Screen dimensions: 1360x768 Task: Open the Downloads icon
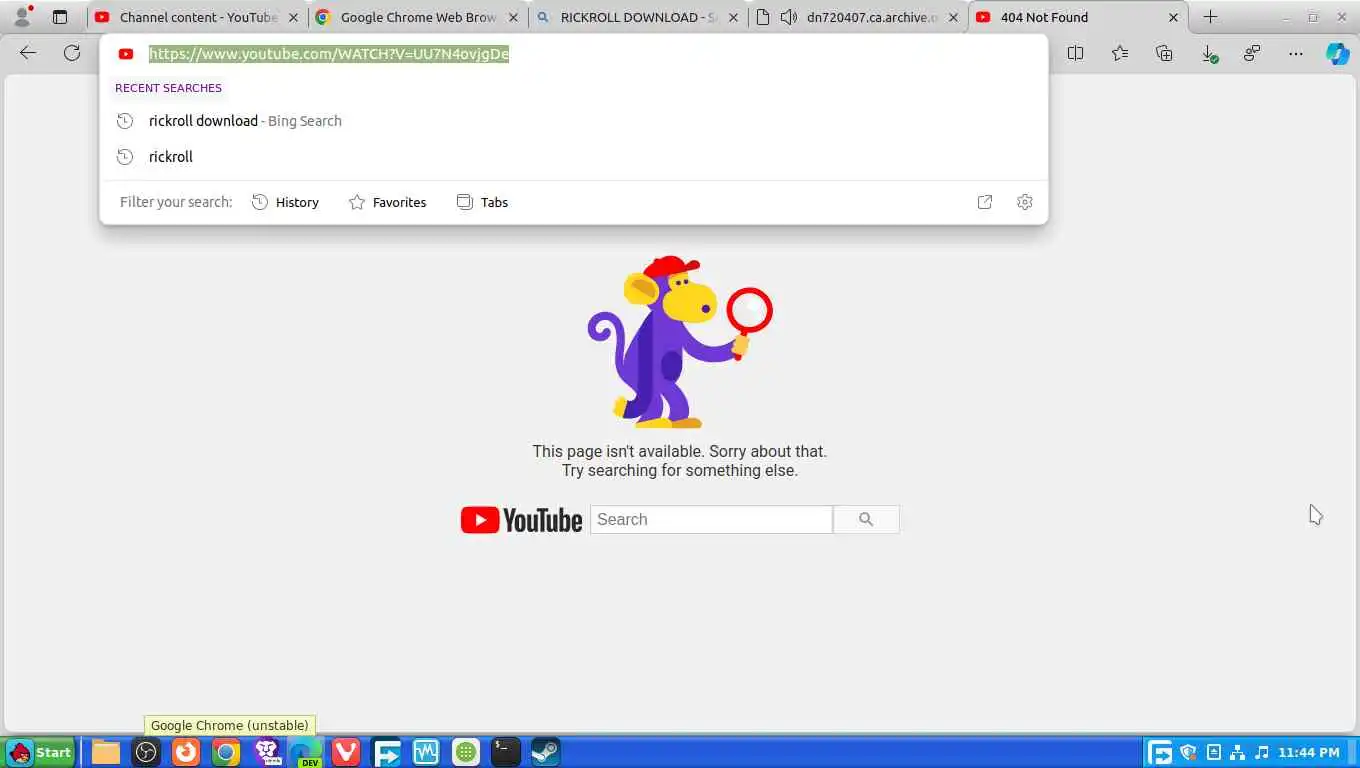point(1208,53)
